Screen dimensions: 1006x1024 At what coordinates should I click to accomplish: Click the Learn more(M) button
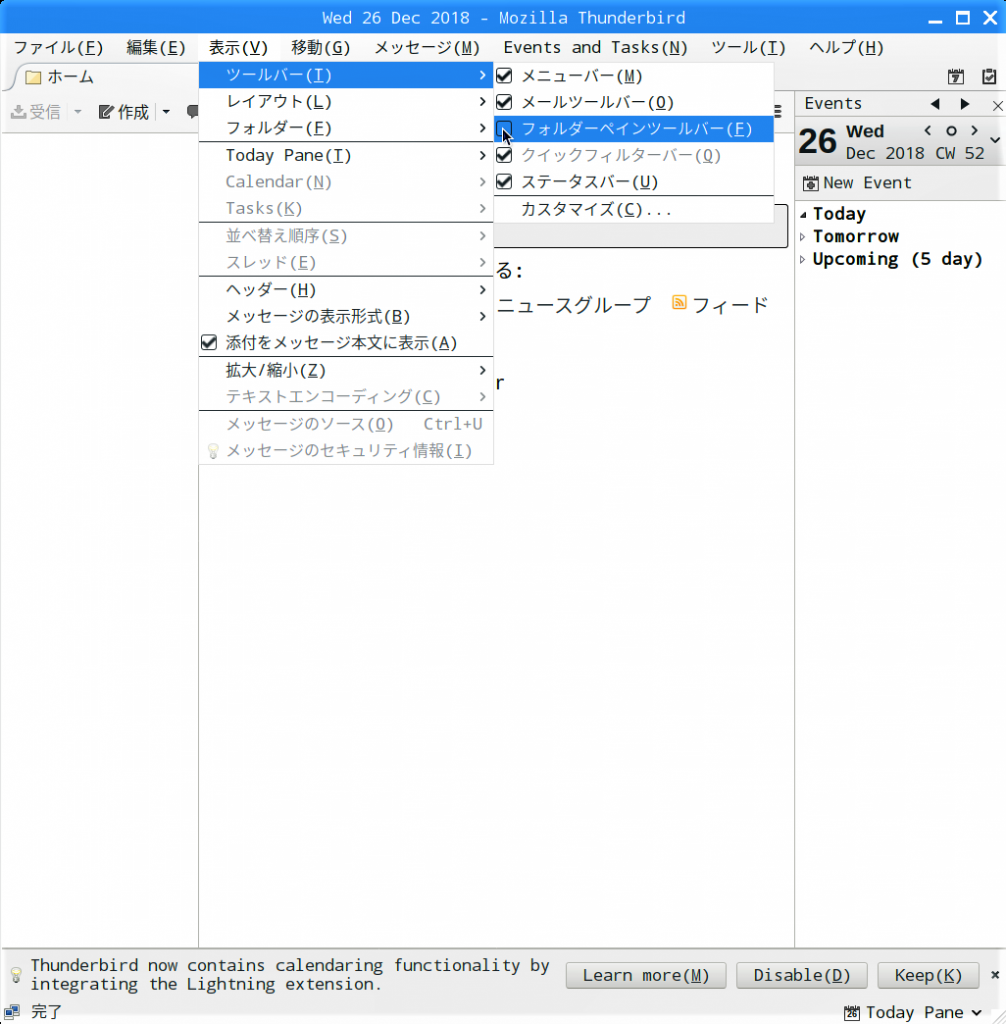click(x=645, y=975)
